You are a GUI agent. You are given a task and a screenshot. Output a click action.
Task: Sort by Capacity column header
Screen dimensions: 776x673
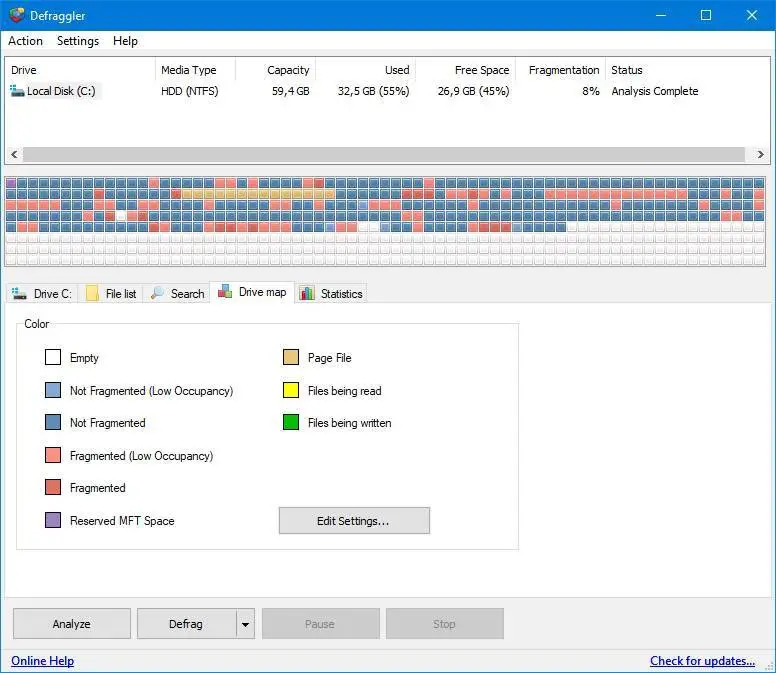[x=276, y=70]
